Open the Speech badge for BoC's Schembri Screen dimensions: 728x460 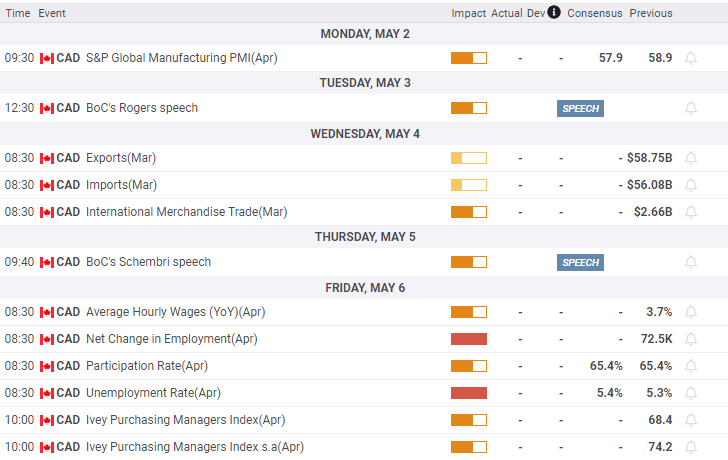click(580, 262)
